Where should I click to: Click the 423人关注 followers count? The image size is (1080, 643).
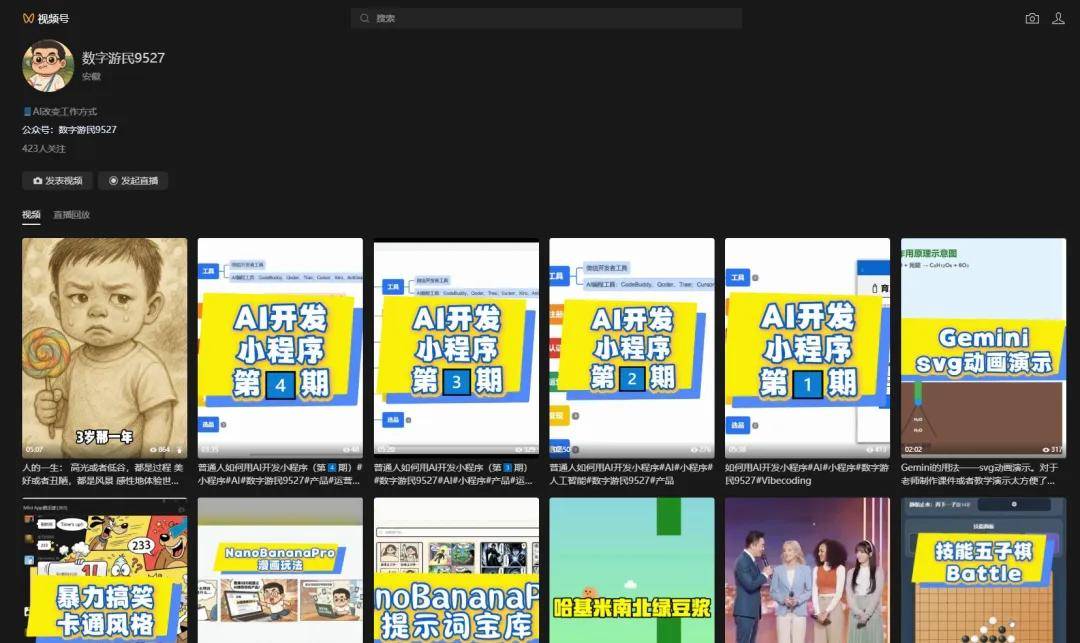tap(44, 149)
